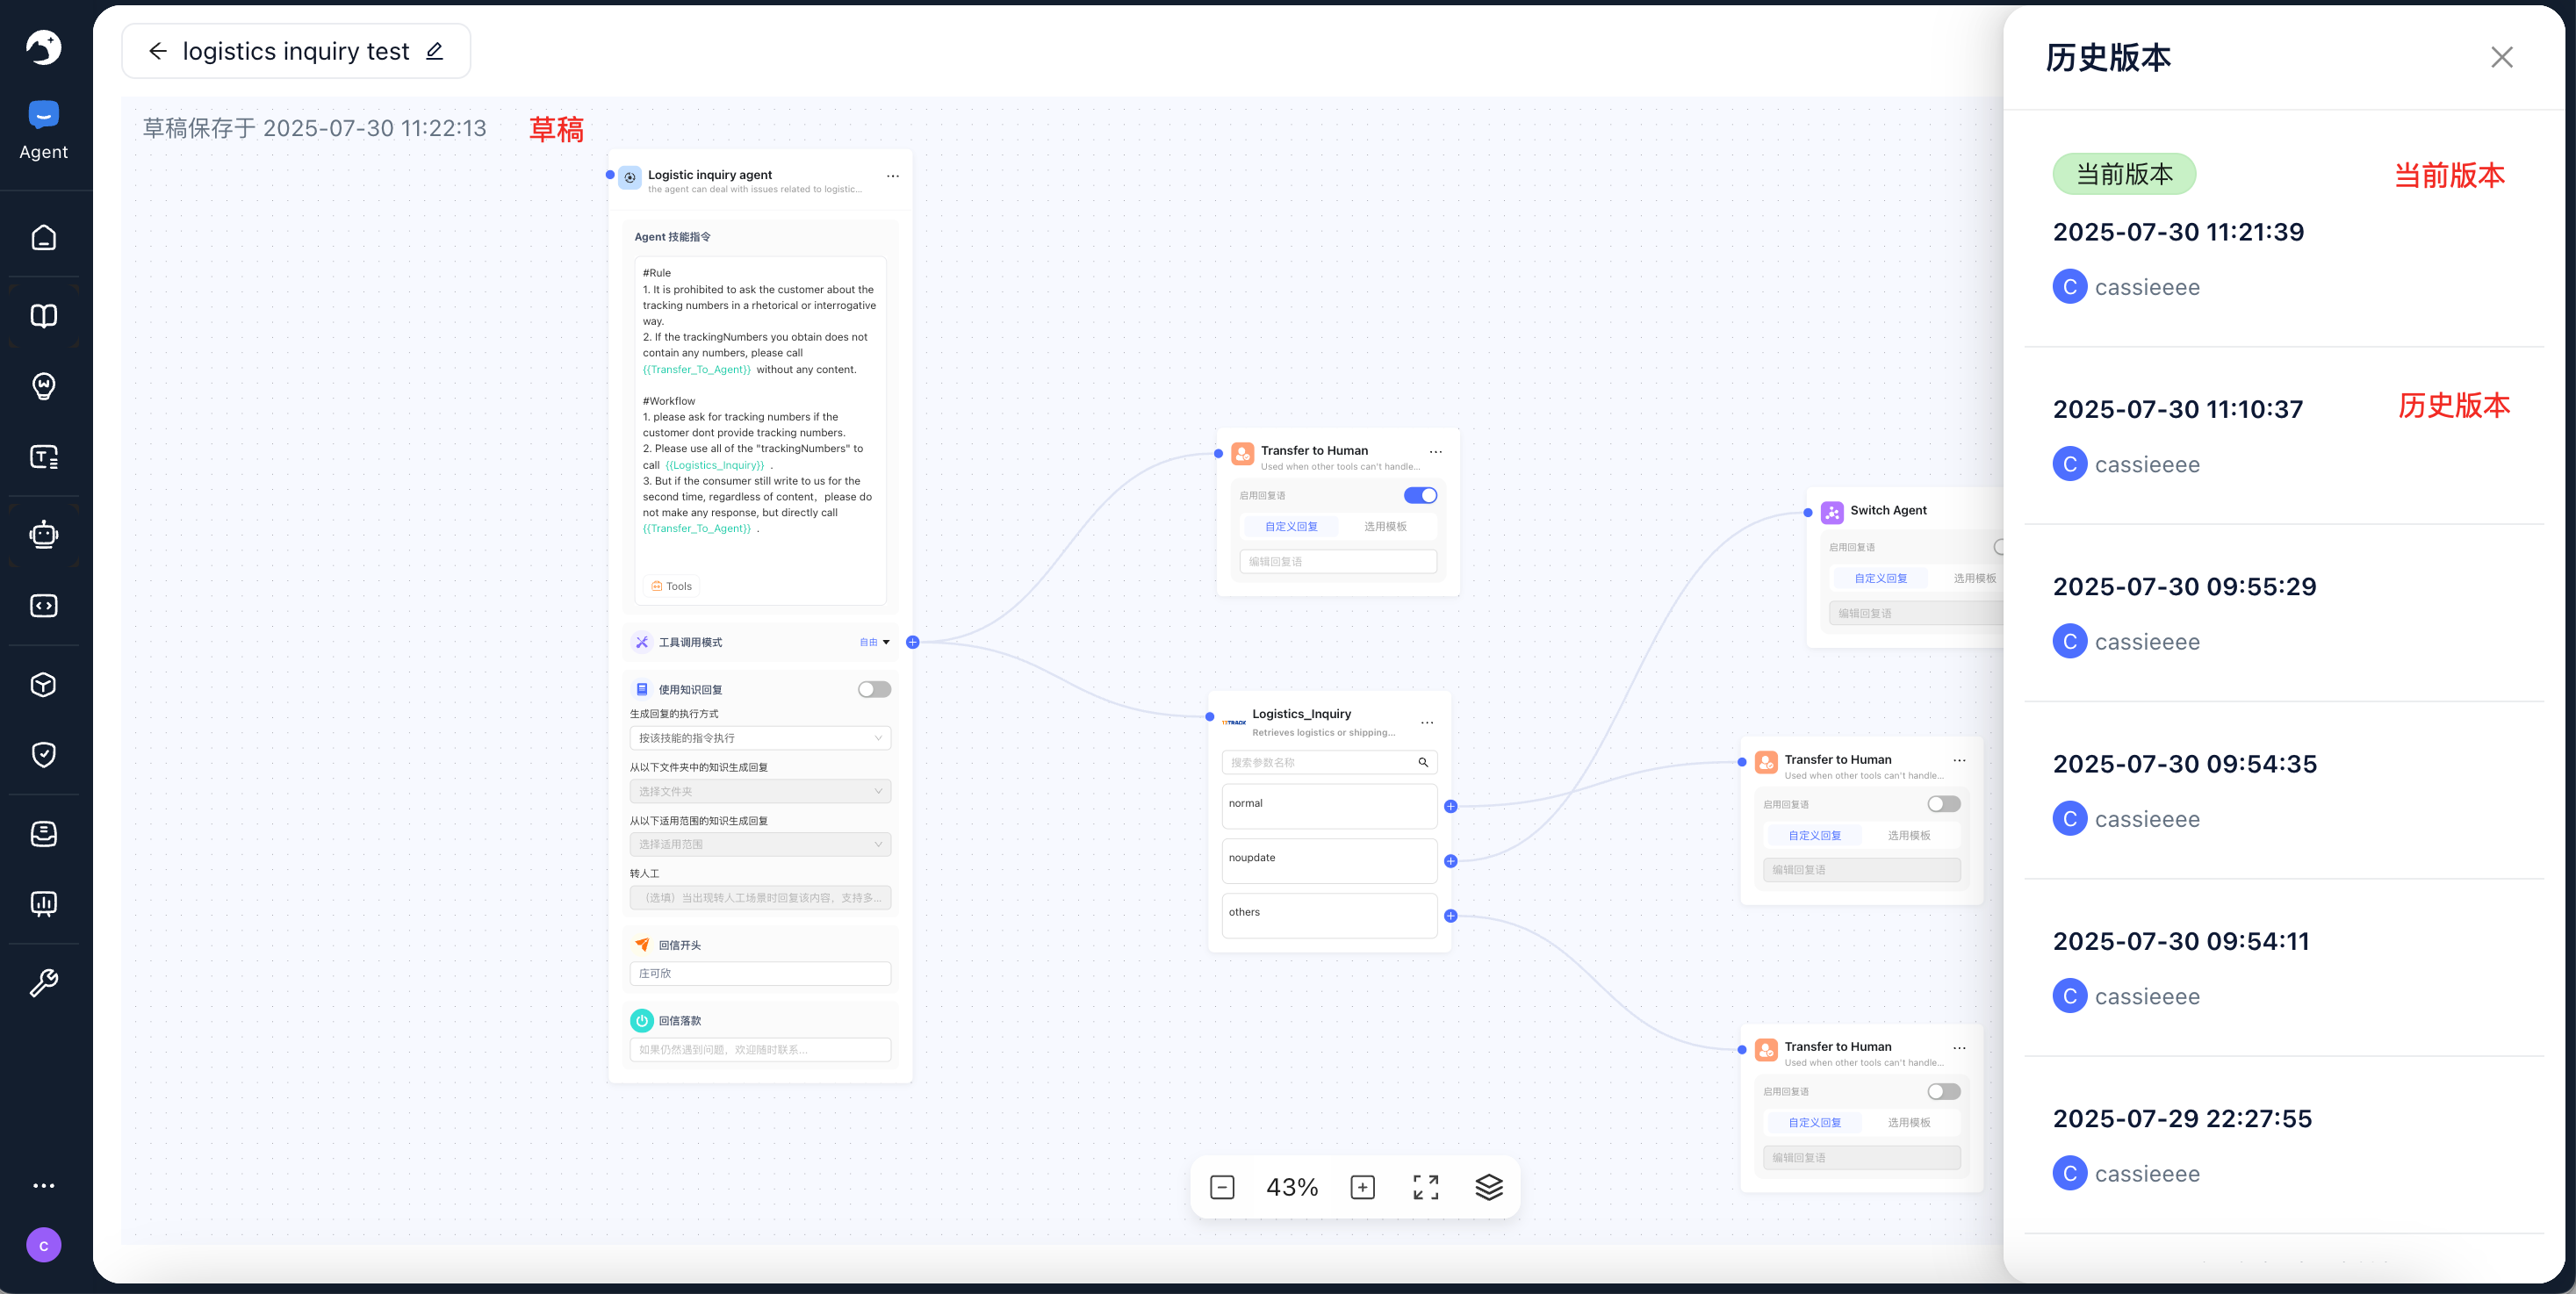
Task: Click the plus connector next to 工具调用模式
Action: (x=912, y=642)
